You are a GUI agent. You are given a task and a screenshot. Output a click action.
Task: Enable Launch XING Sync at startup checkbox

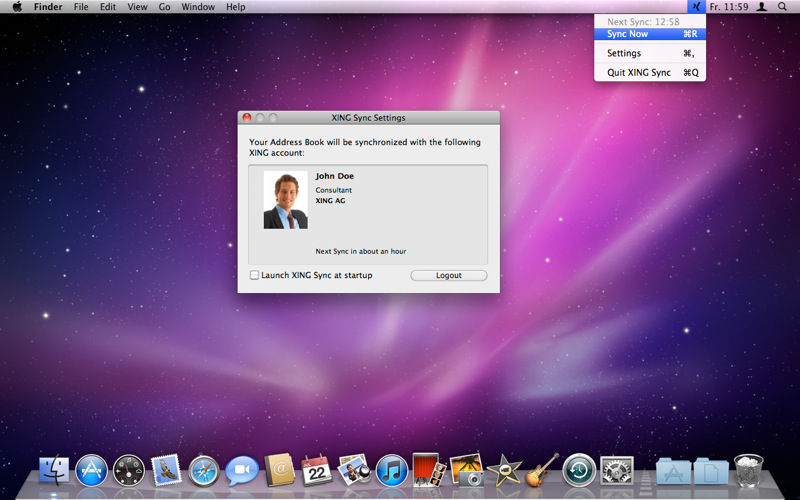[x=254, y=275]
